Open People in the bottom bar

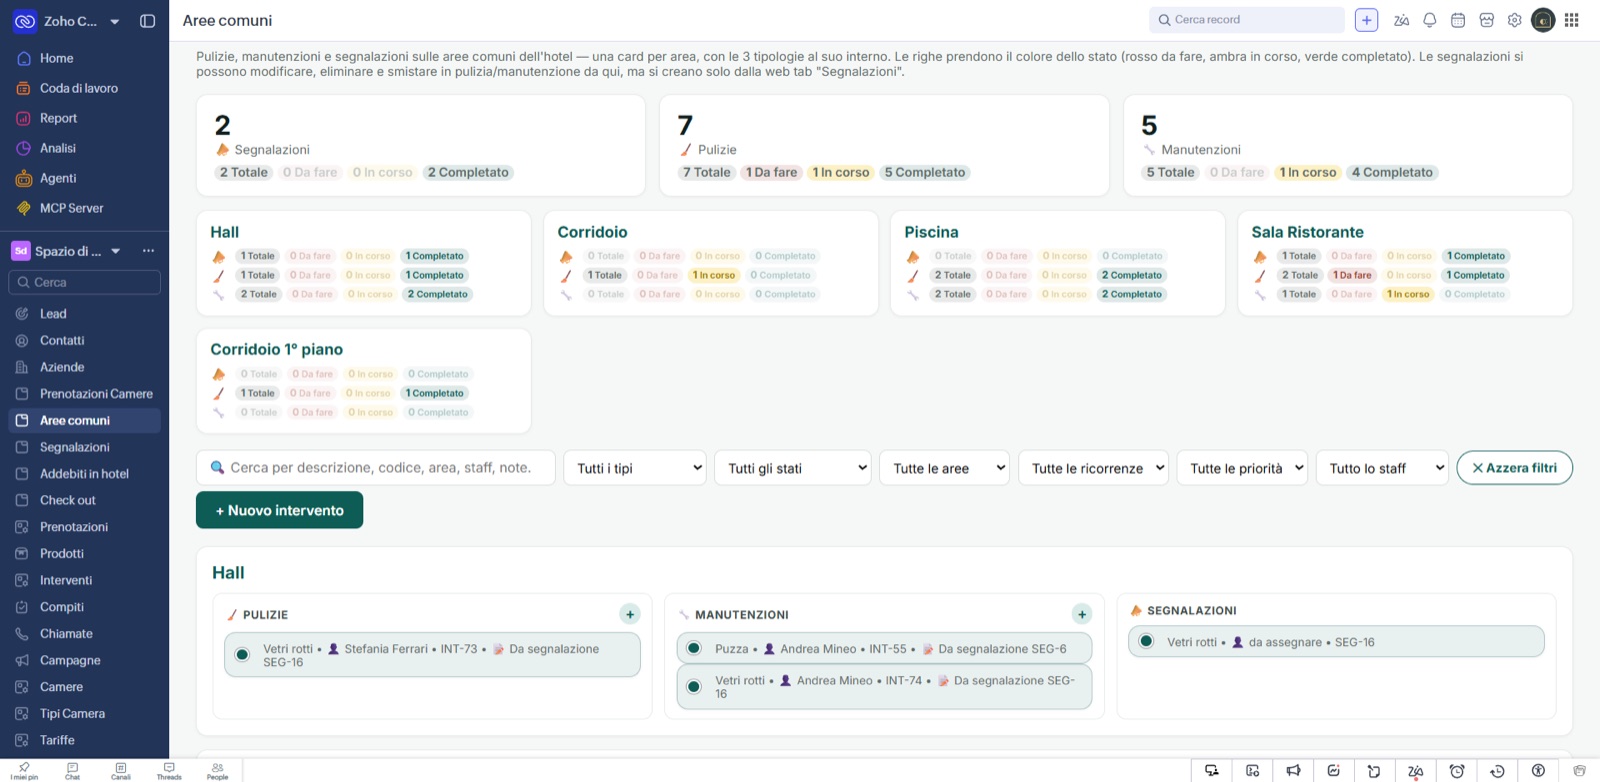[x=217, y=771]
